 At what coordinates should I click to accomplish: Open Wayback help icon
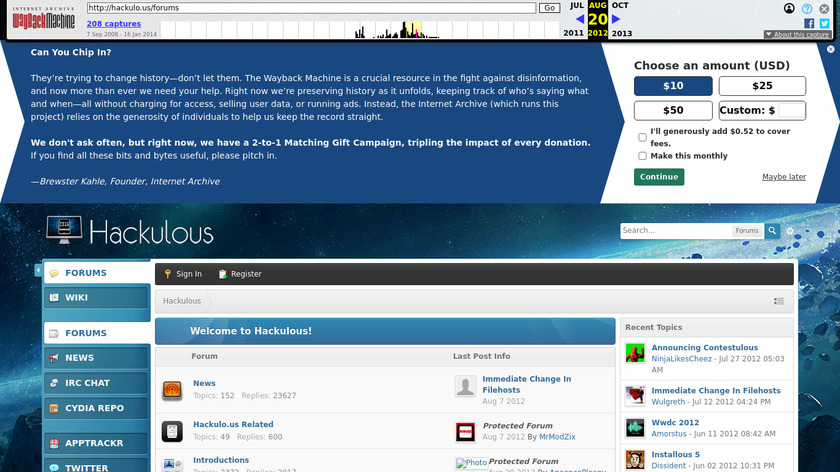click(x=807, y=9)
